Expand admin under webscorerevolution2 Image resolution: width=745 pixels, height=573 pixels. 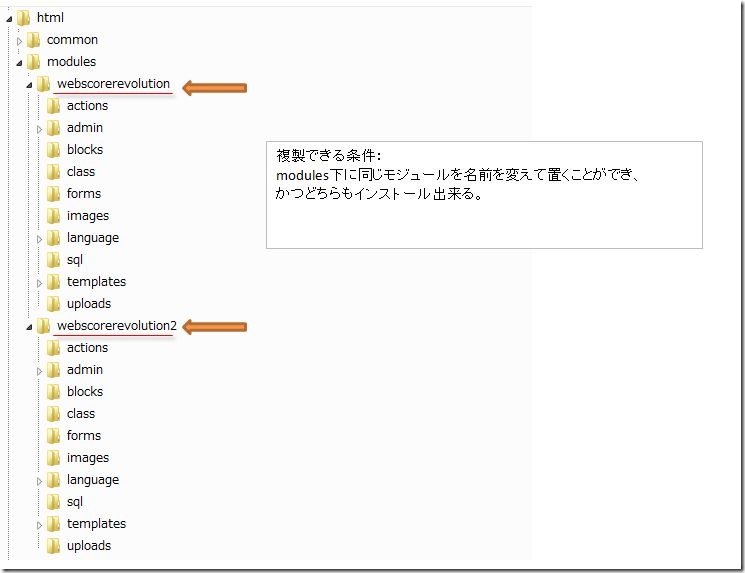click(39, 371)
